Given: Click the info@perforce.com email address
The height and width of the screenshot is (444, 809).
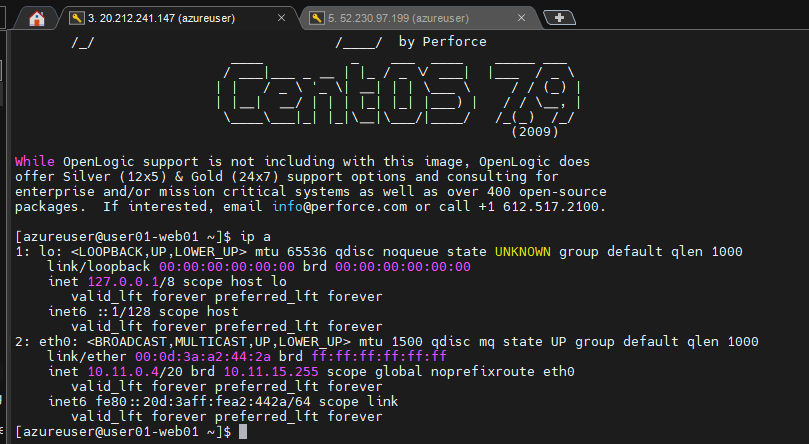Looking at the screenshot, I should (339, 207).
